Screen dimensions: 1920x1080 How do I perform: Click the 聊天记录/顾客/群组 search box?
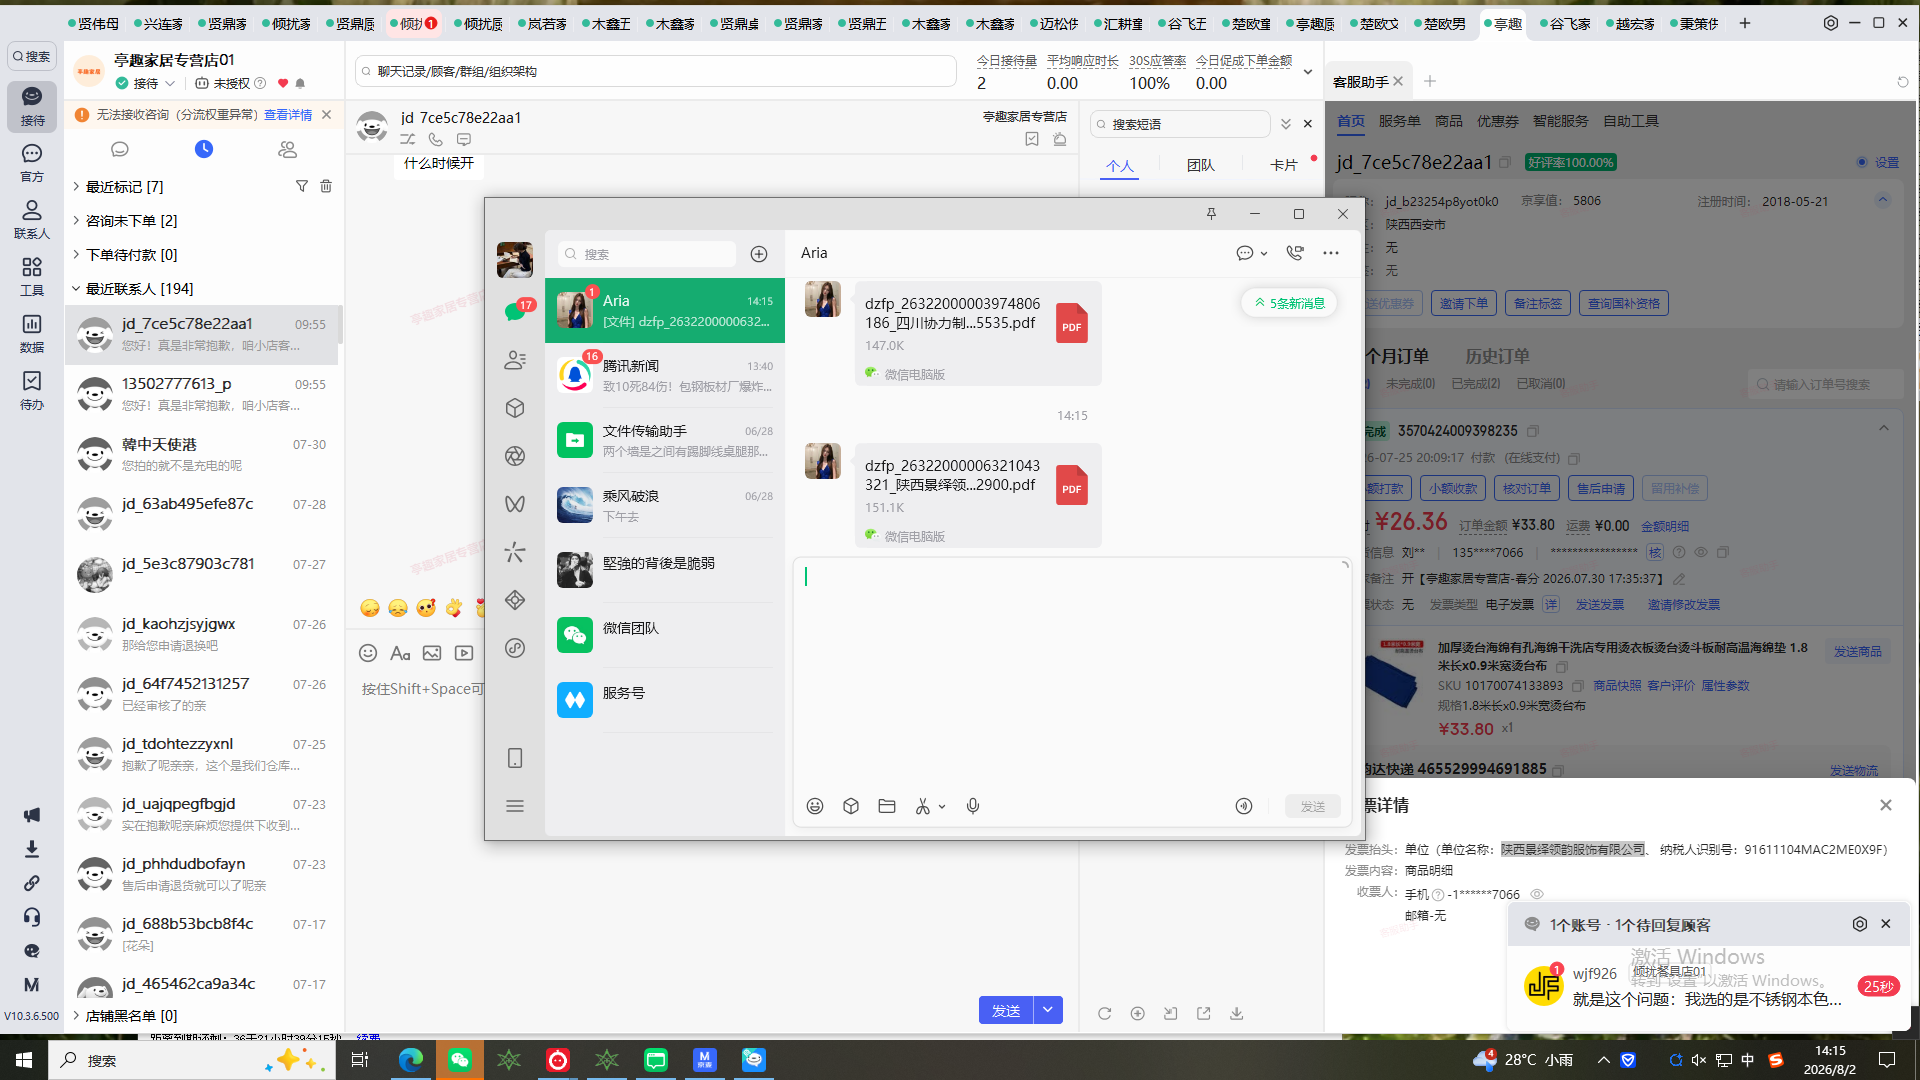point(656,71)
